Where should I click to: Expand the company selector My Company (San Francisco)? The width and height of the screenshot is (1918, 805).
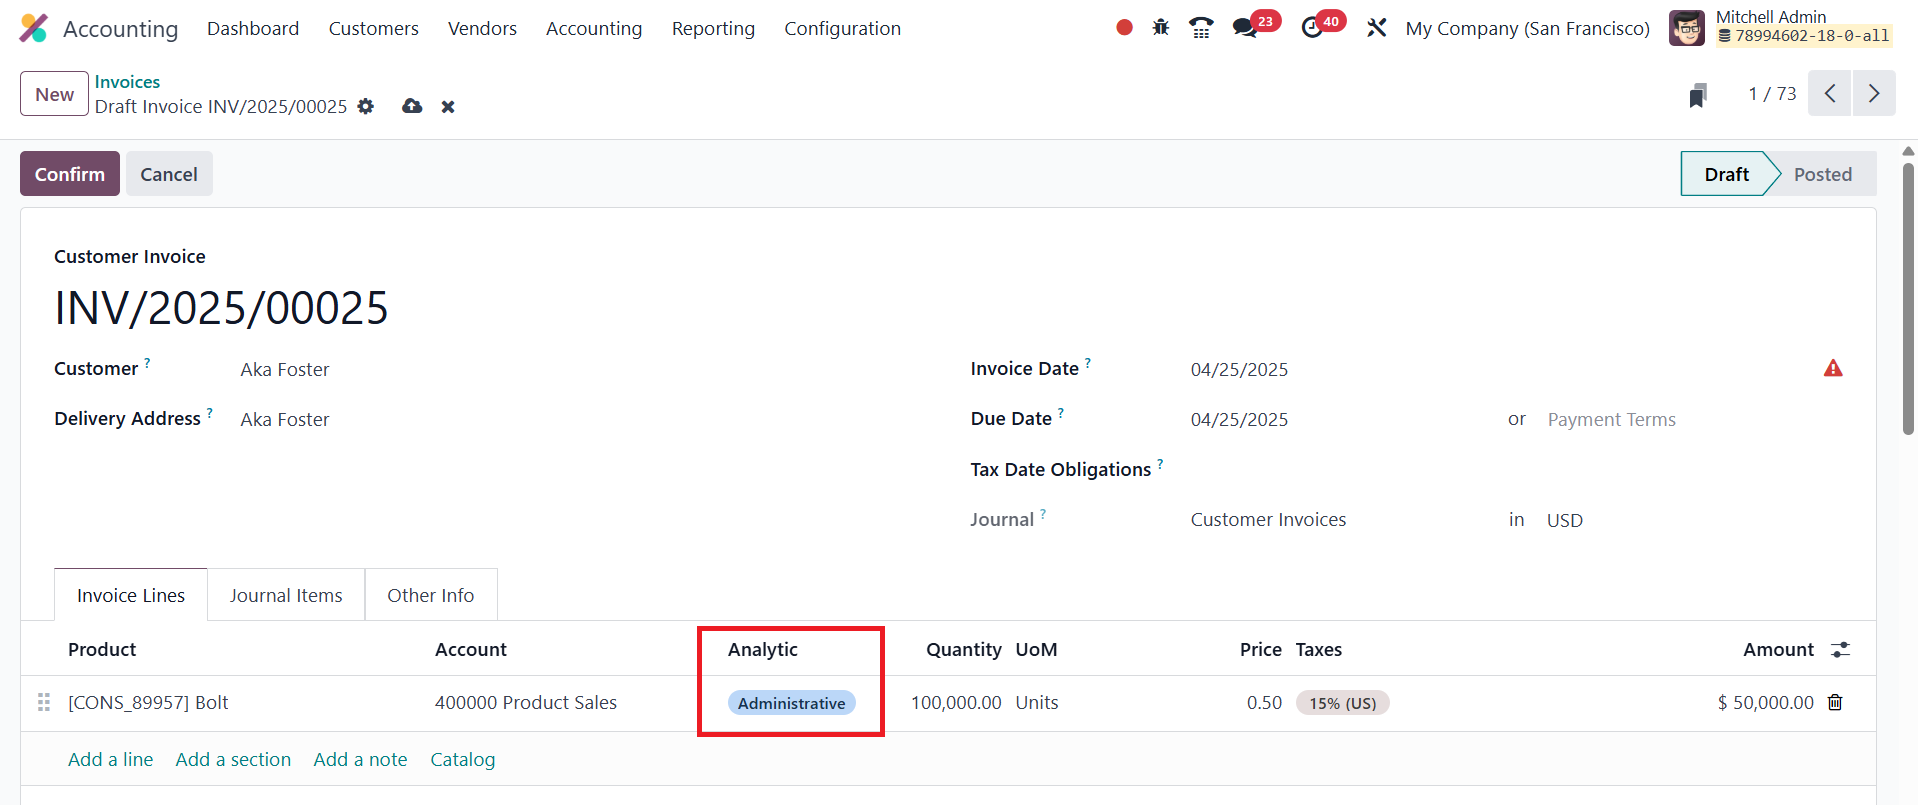tap(1527, 28)
